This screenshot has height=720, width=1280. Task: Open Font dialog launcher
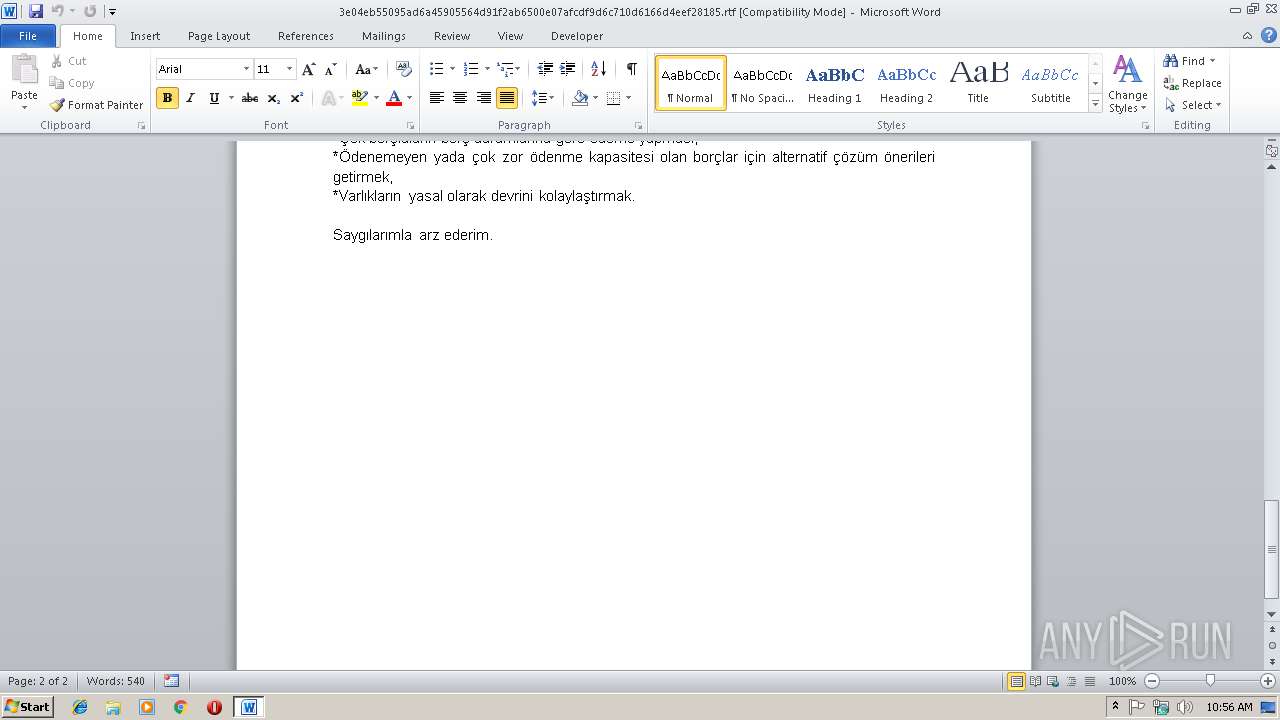(x=411, y=126)
